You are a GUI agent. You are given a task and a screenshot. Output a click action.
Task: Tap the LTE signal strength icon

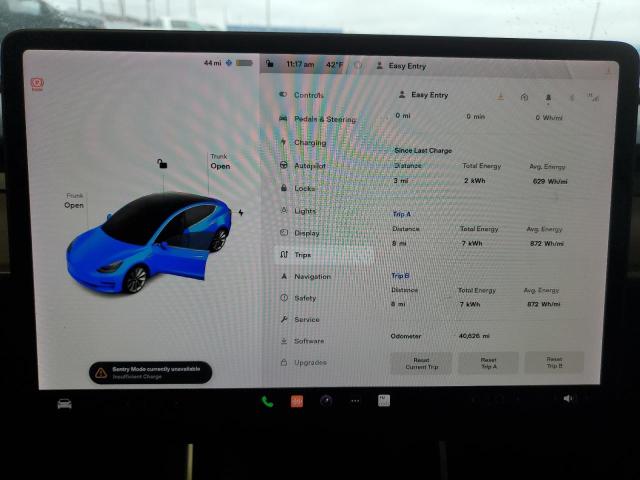tap(594, 97)
